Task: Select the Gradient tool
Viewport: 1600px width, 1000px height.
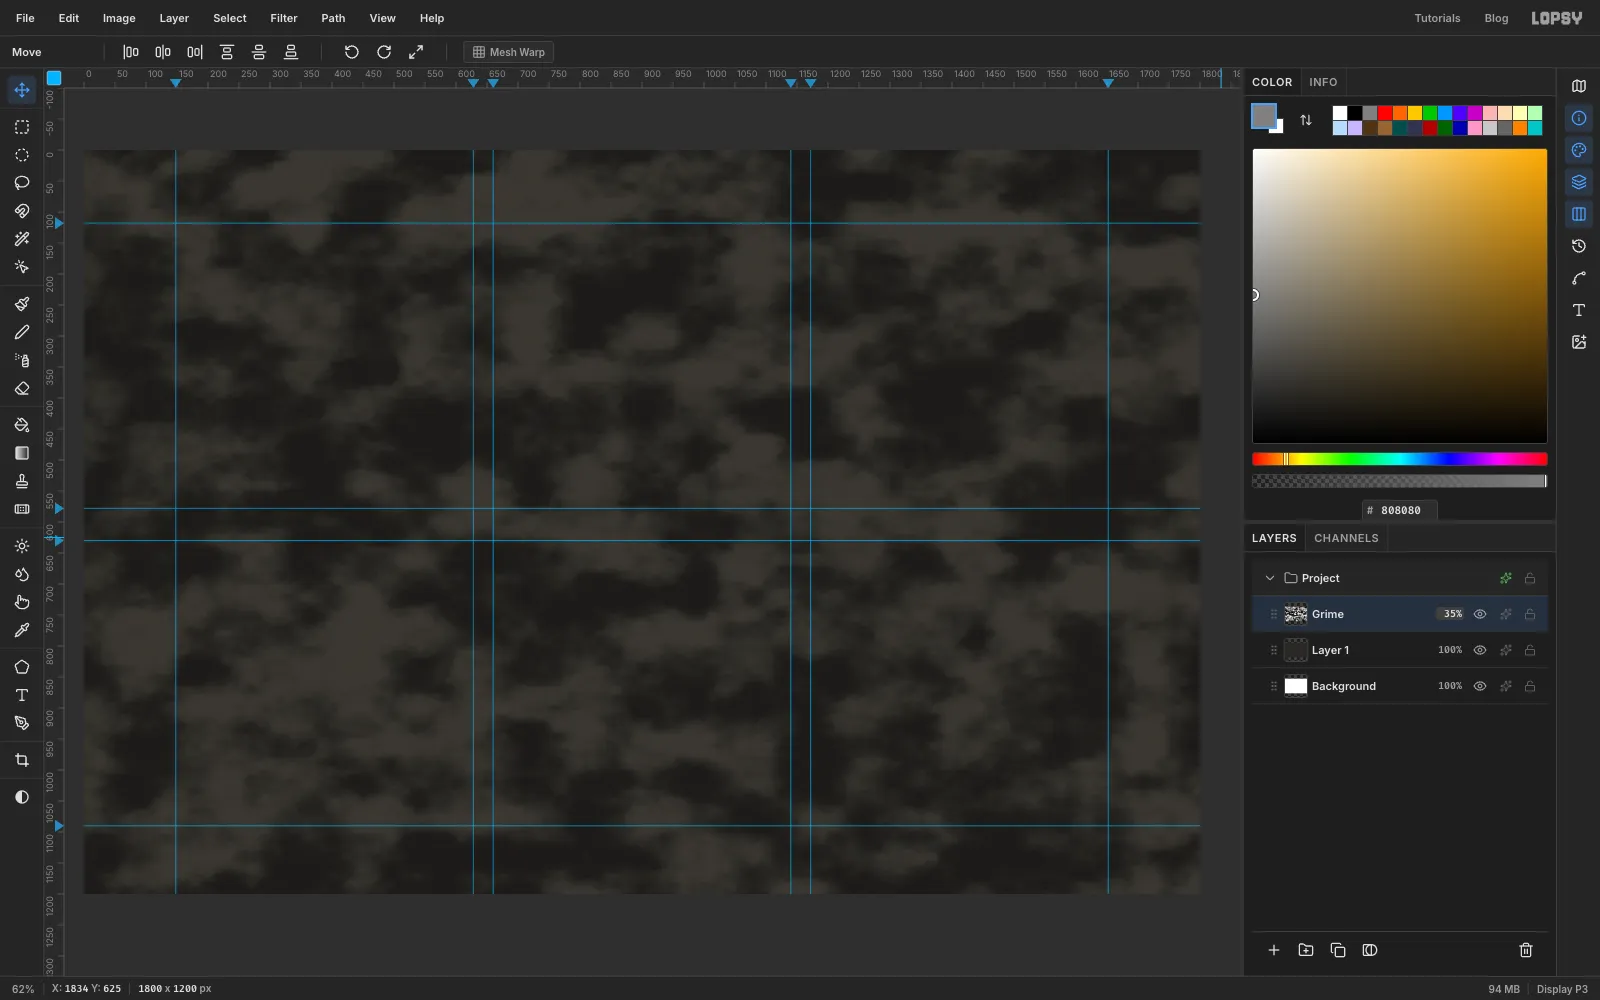Action: pos(22,453)
